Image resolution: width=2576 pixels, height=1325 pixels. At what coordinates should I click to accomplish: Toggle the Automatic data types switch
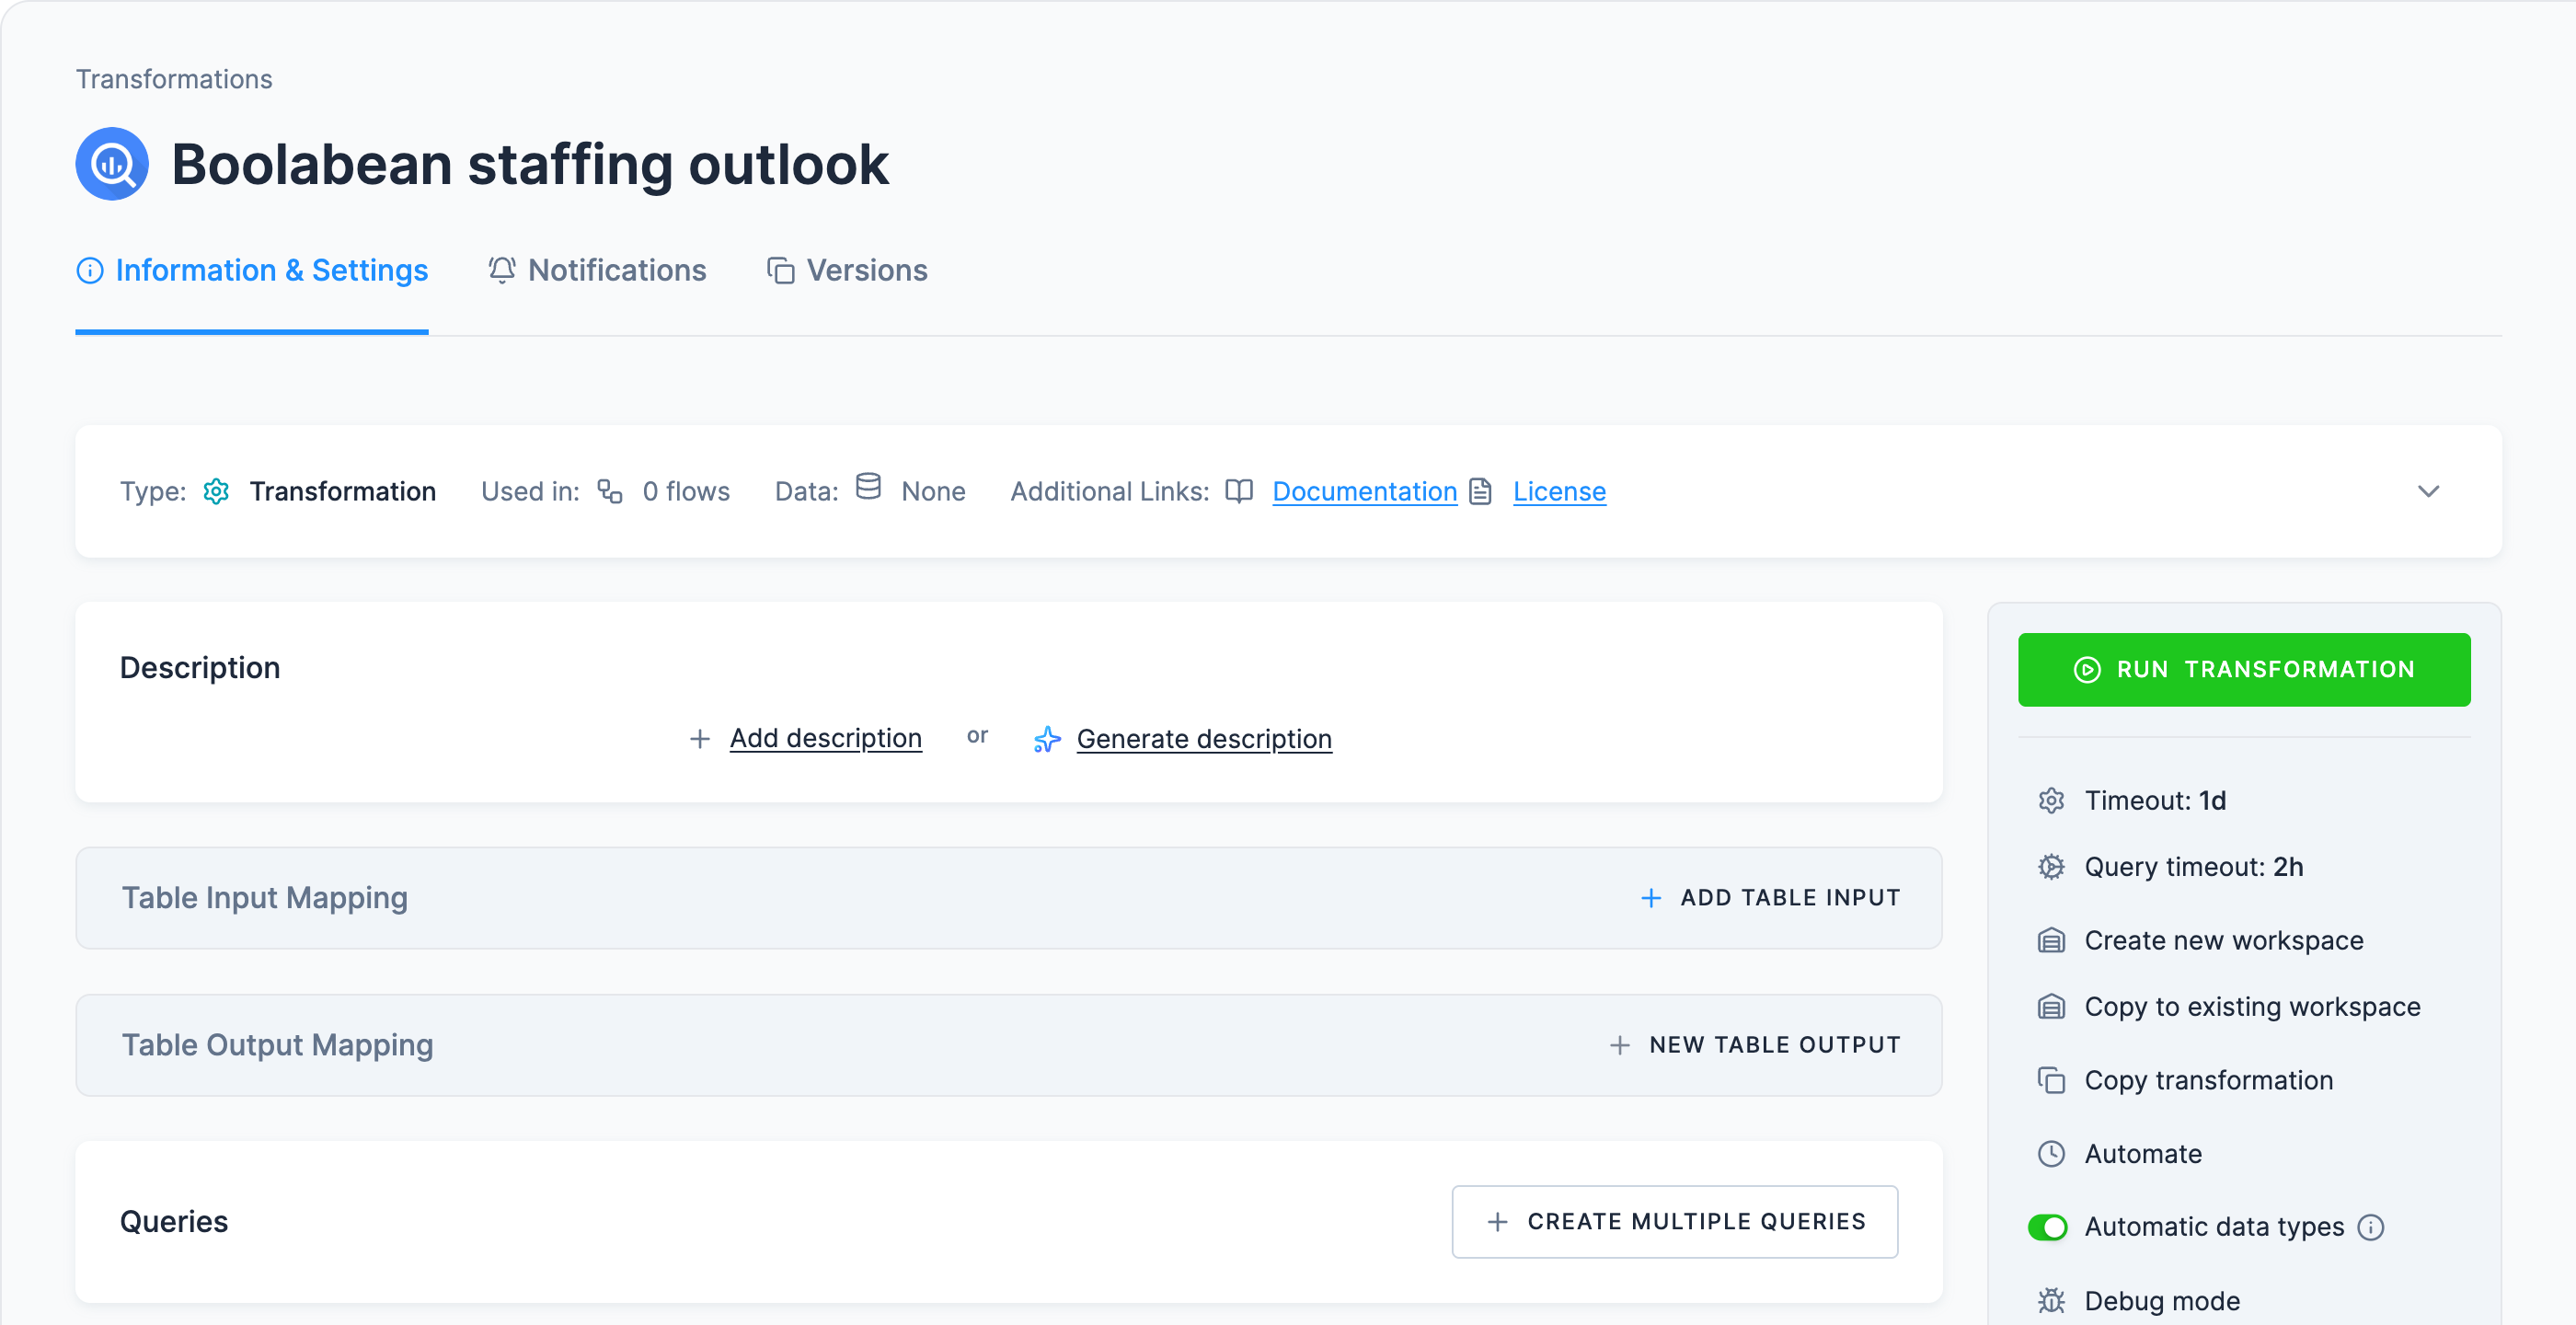(x=2047, y=1227)
